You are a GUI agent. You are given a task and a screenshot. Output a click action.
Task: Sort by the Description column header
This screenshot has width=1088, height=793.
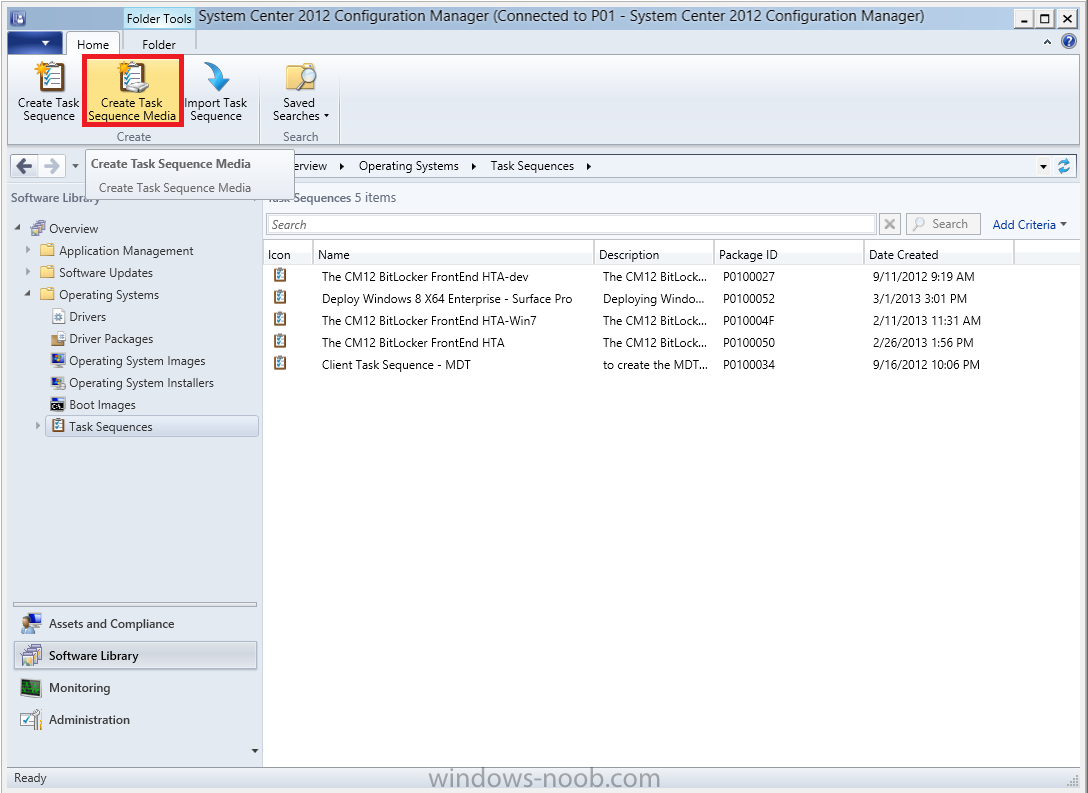[x=654, y=255]
